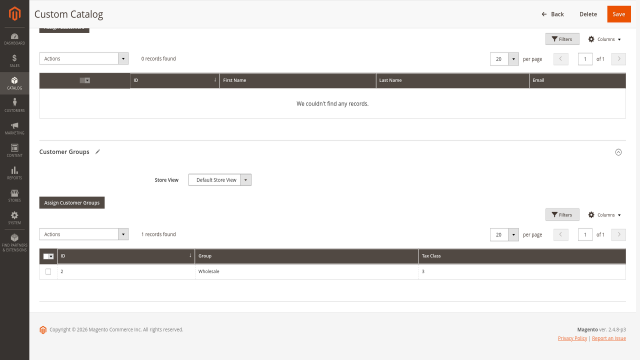Image resolution: width=640 pixels, height=360 pixels.
Task: Open Actions dropdown in customer groups grid
Action: 84,234
